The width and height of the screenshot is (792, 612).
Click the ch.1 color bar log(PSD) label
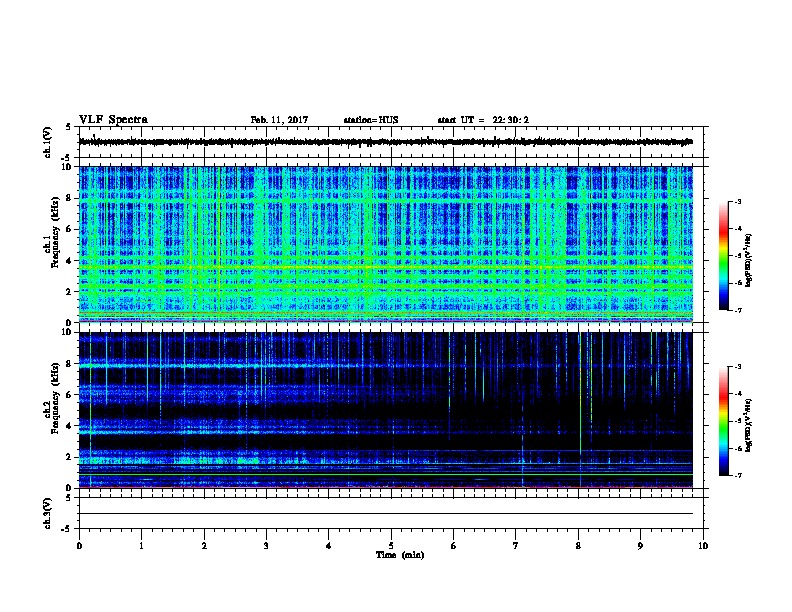coord(749,261)
